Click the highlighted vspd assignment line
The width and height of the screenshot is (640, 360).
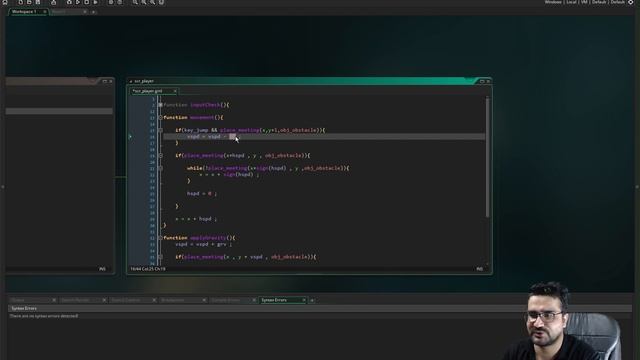click(324, 137)
